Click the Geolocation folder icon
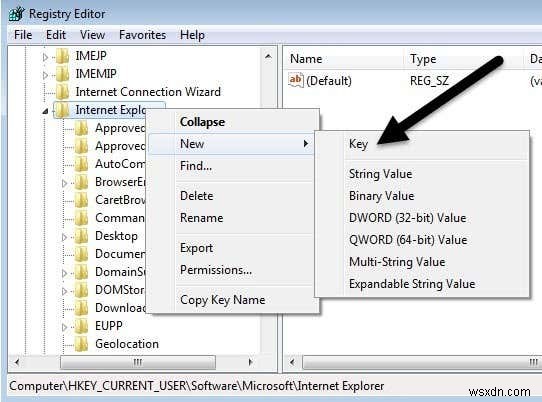Screen dimensions: 542x402 coord(82,344)
